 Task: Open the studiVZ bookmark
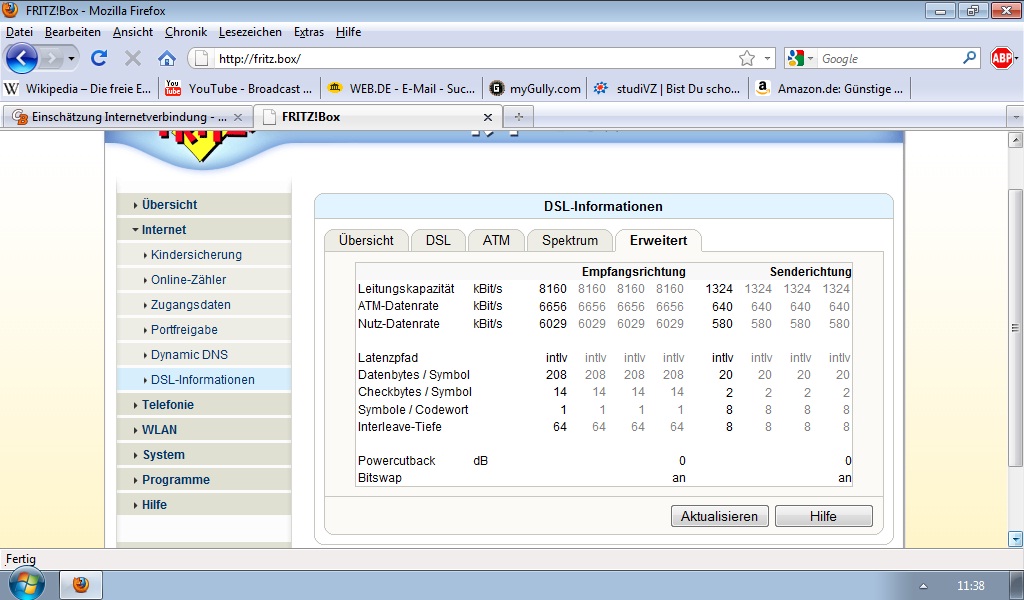(x=667, y=89)
